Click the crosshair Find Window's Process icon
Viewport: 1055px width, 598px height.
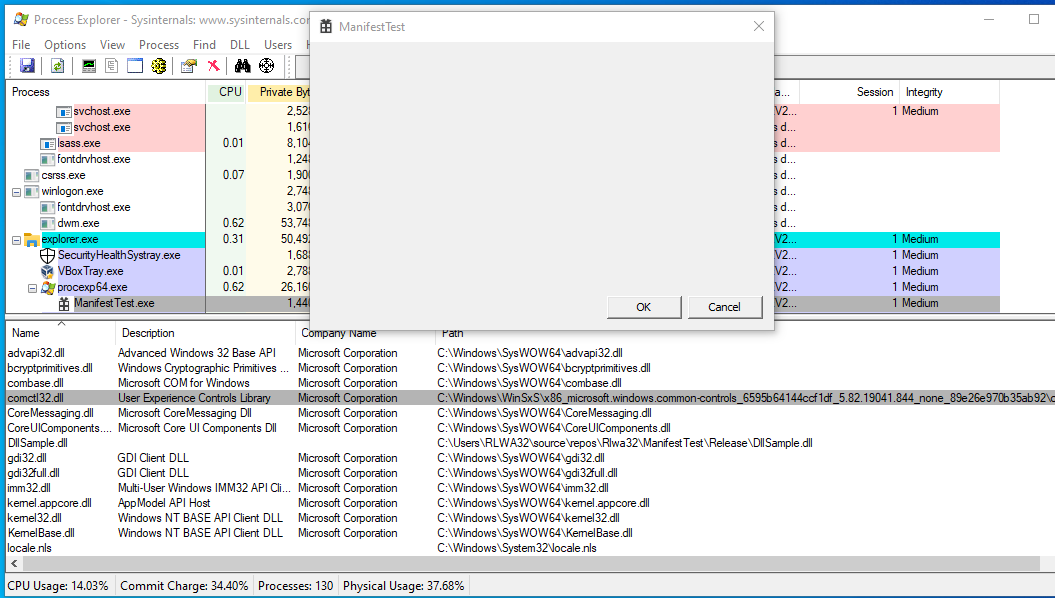tap(266, 66)
